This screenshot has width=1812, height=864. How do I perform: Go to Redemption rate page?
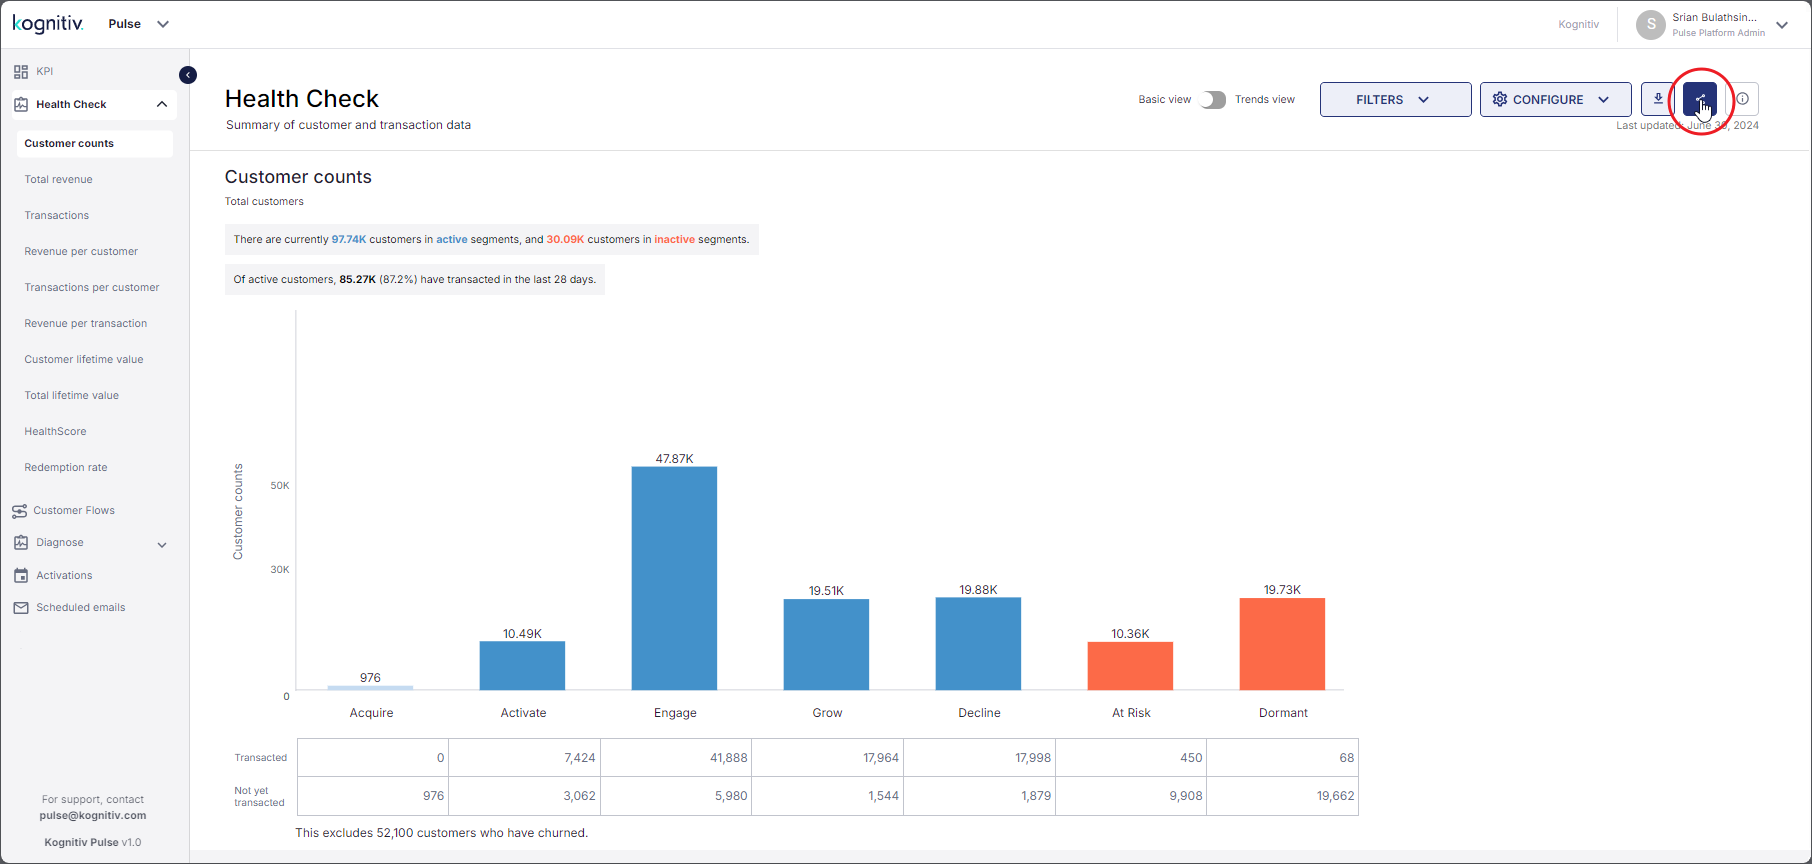tap(66, 468)
